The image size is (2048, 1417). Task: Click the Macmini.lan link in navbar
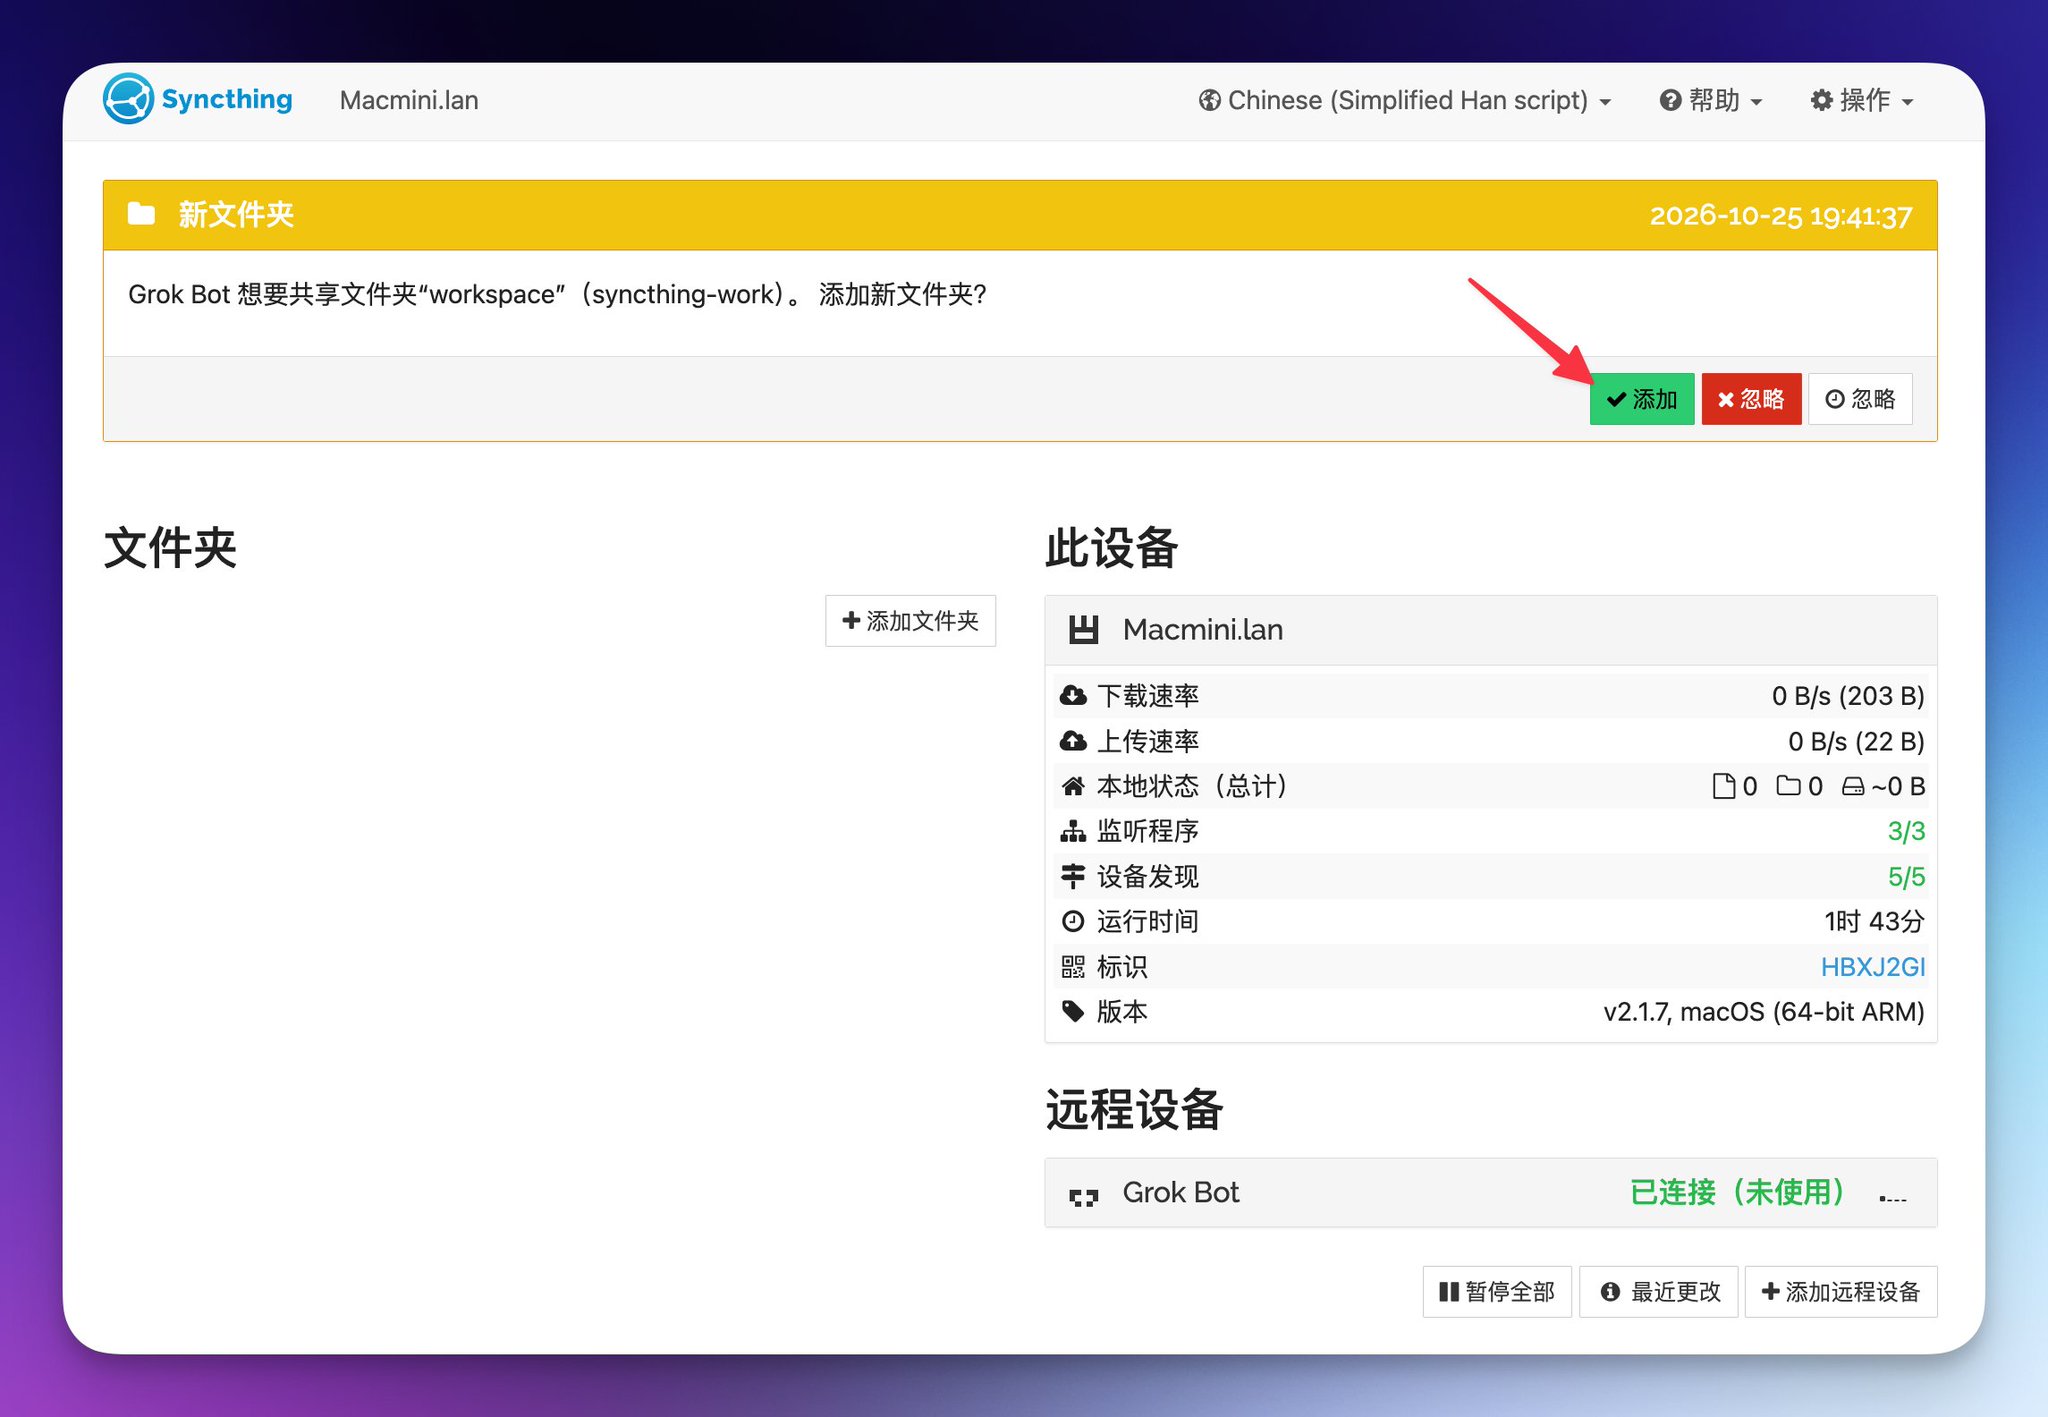(409, 100)
